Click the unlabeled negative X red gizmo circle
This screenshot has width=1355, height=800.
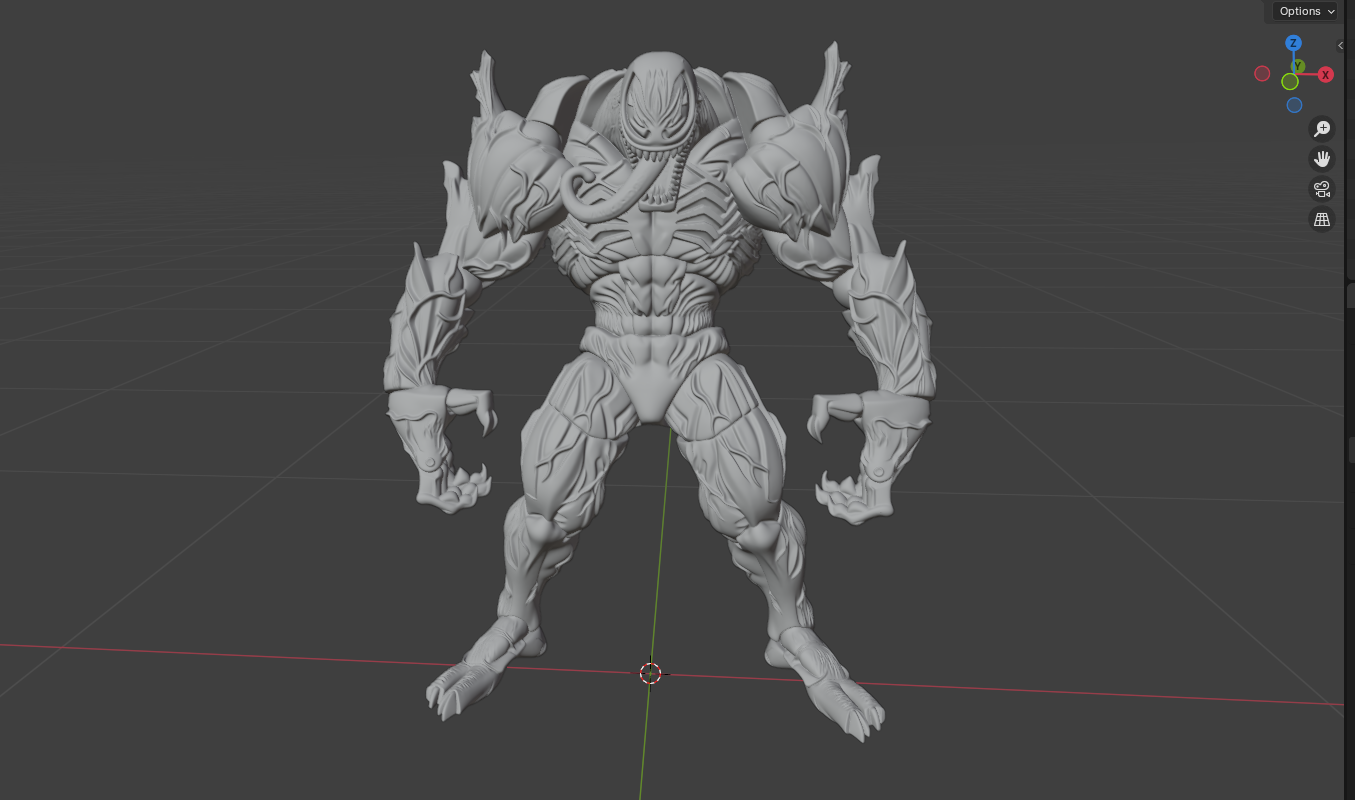(1262, 74)
